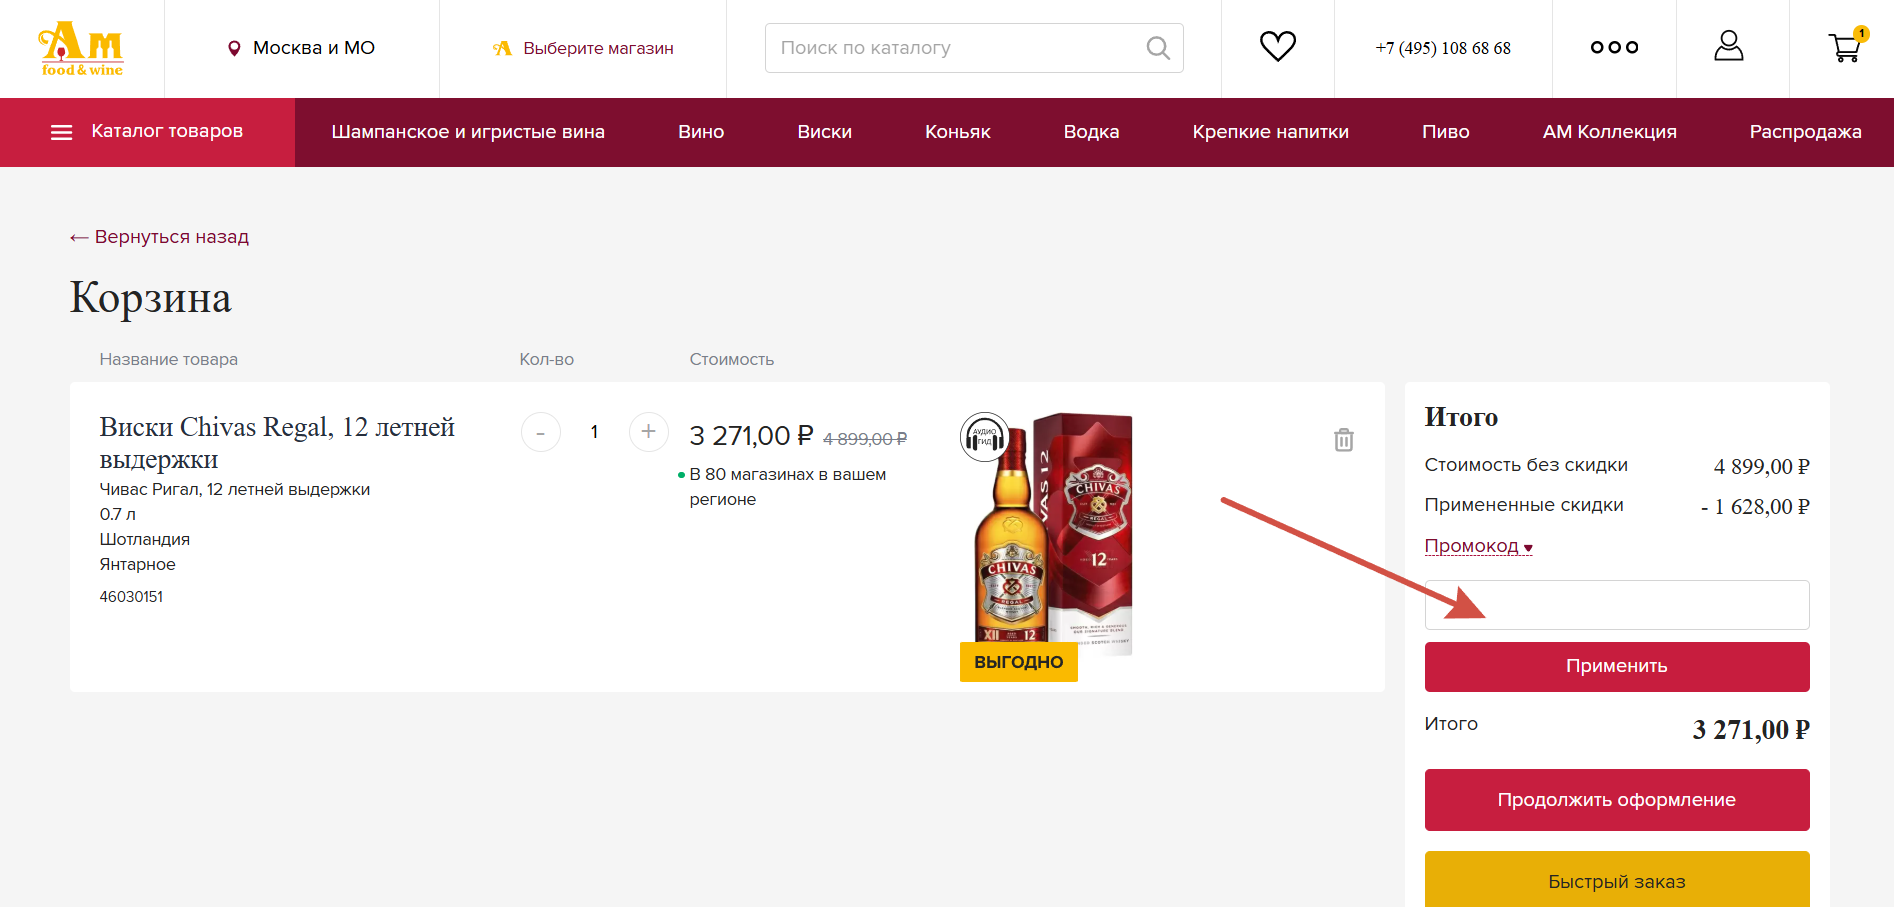Click the ВЫГОДНО badge on the product
The width and height of the screenshot is (1894, 907).
point(1018,662)
